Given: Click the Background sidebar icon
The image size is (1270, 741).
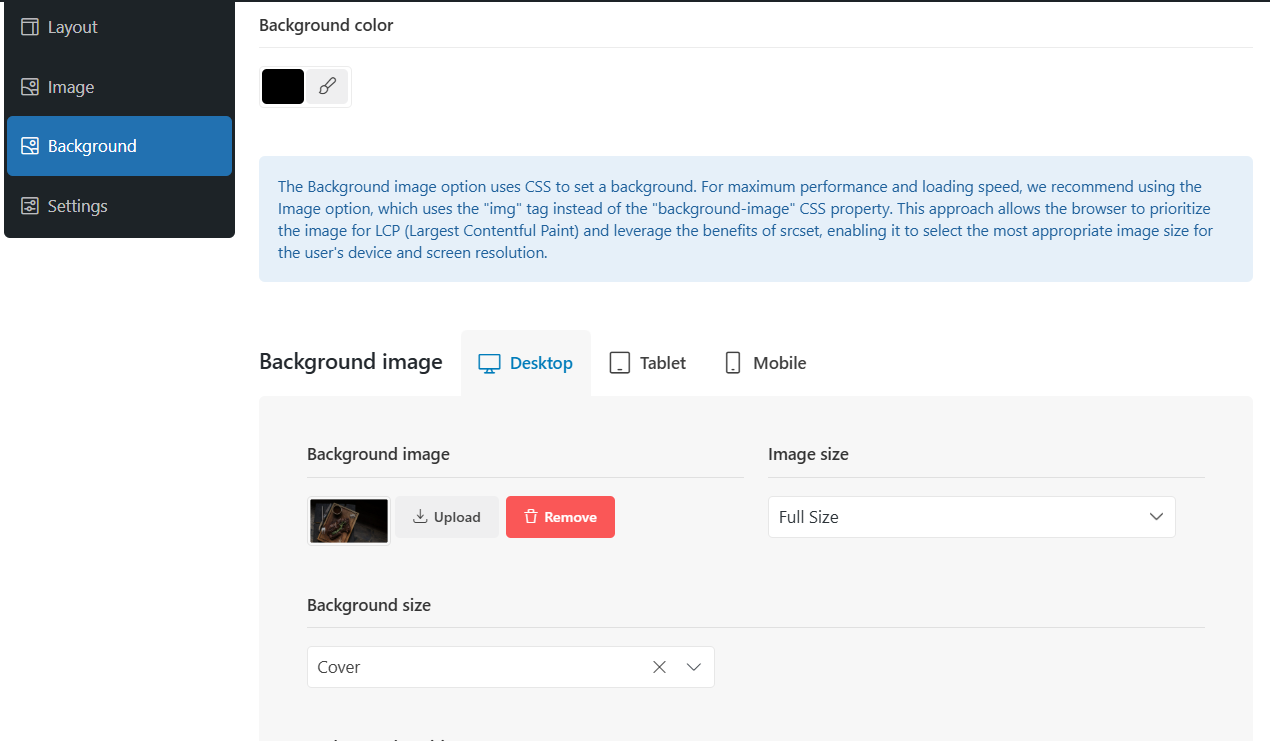Looking at the screenshot, I should [30, 146].
